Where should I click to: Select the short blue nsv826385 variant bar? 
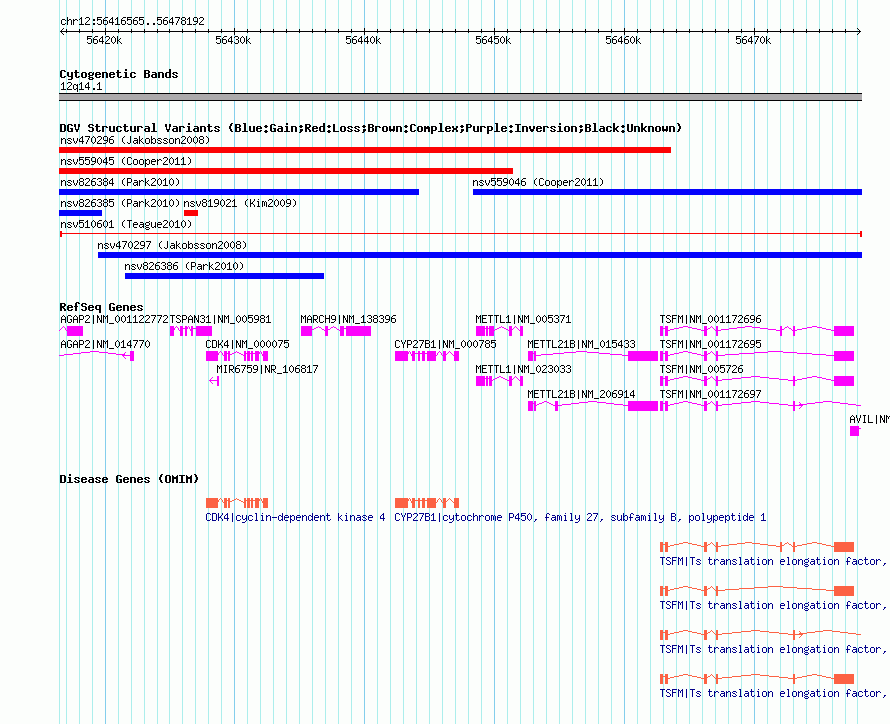tap(81, 213)
